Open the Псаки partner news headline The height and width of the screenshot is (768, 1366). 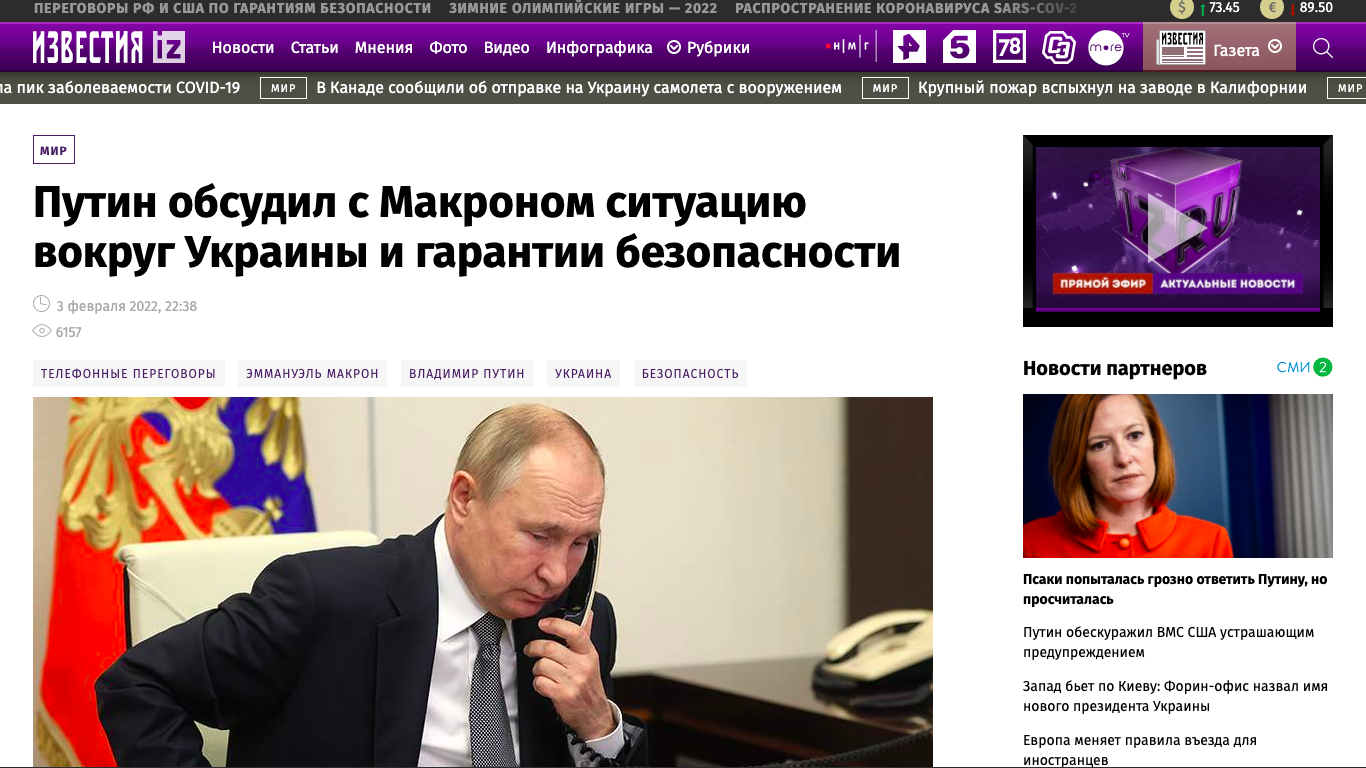[1175, 589]
